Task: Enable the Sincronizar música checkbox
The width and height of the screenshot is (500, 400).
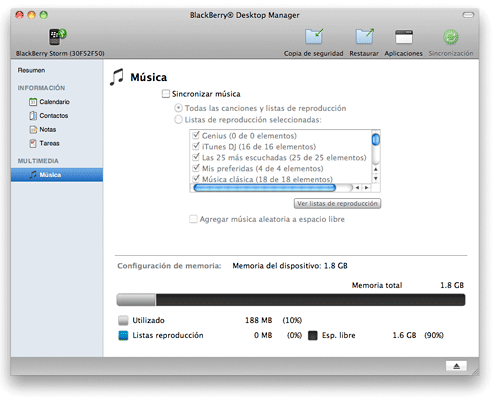Action: coord(166,94)
